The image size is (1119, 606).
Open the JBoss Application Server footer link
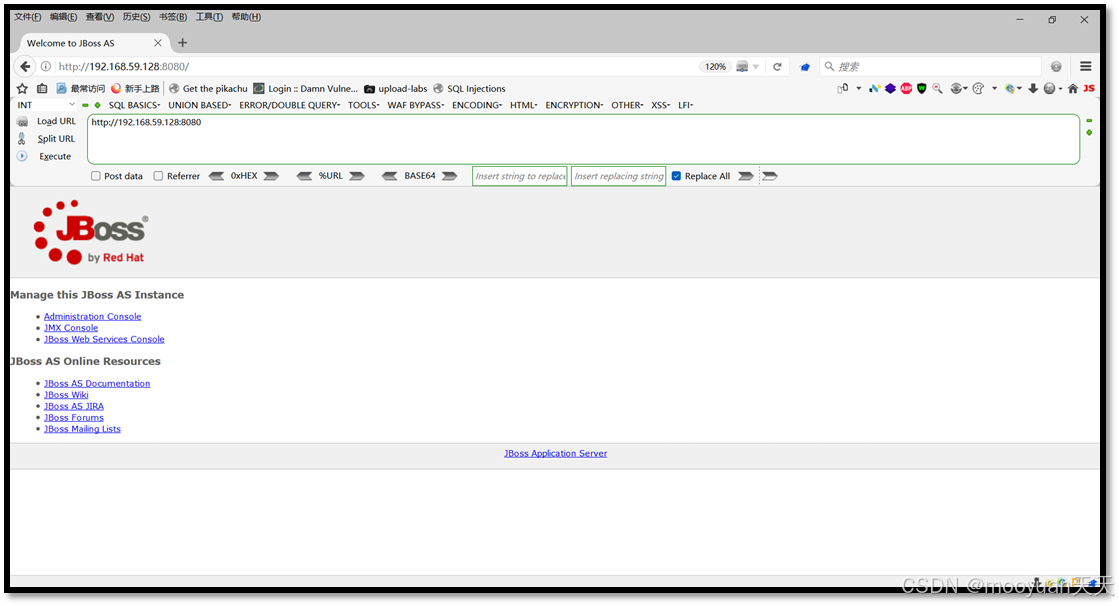click(556, 453)
